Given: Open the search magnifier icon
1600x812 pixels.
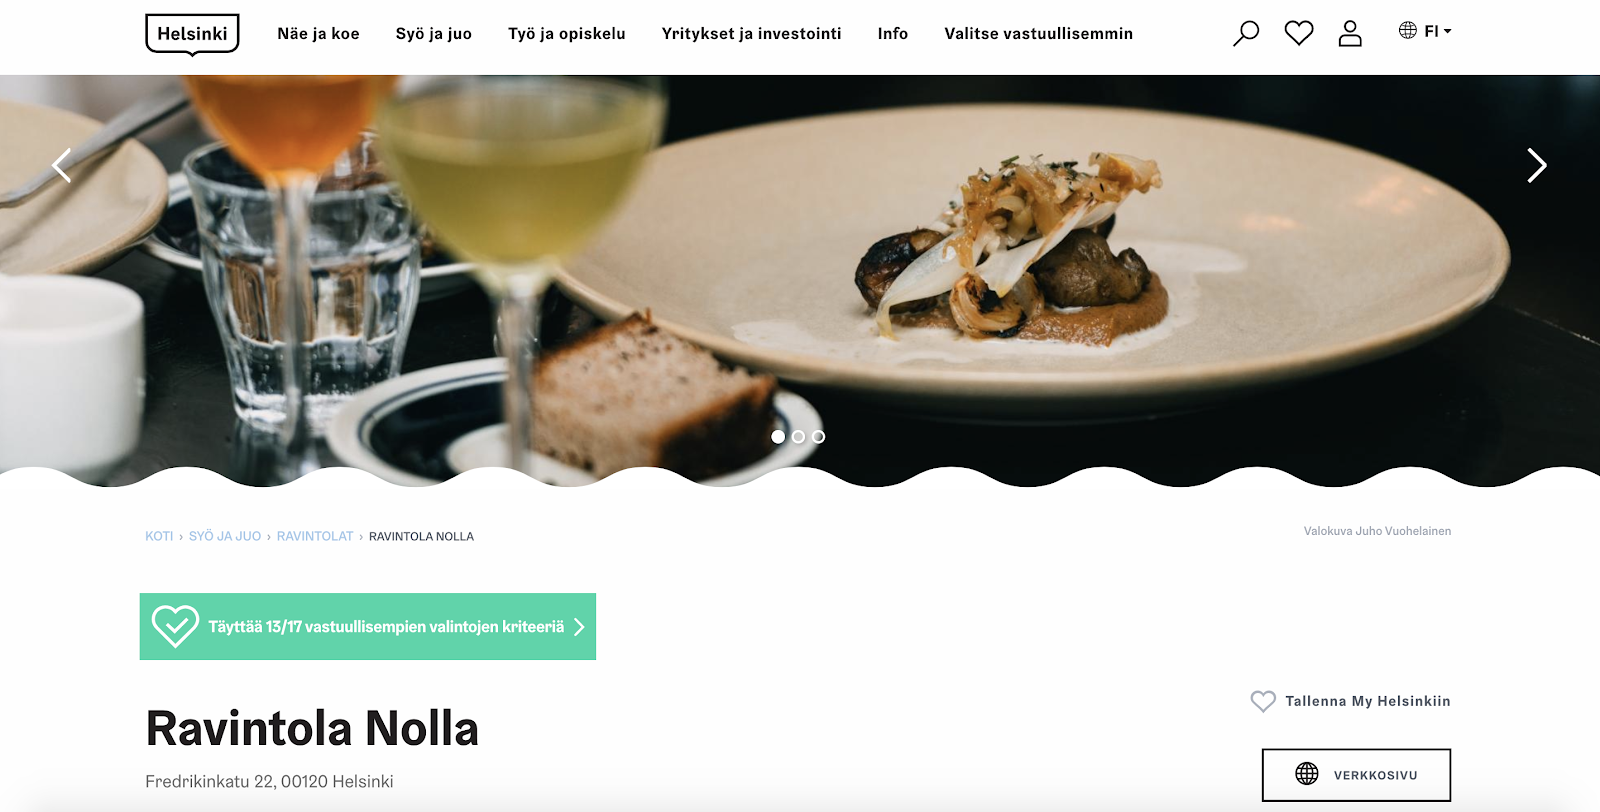Looking at the screenshot, I should [x=1246, y=33].
